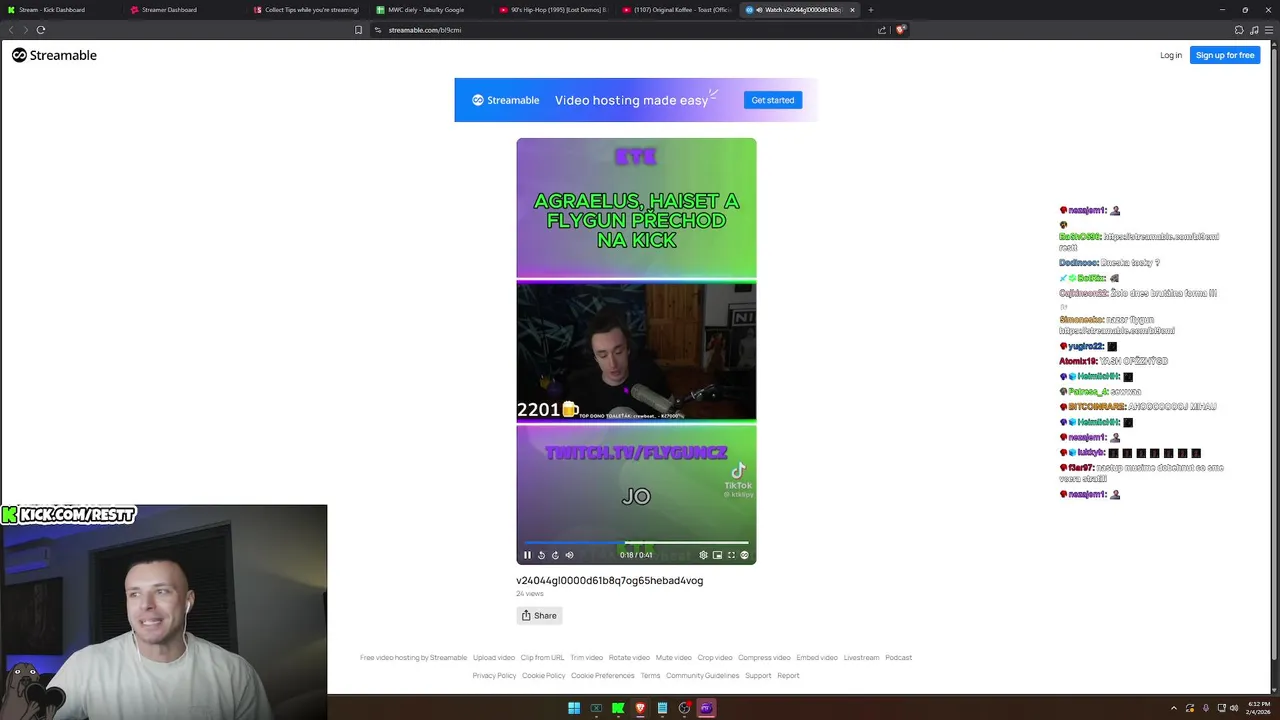Open Trim video footer link

click(587, 658)
